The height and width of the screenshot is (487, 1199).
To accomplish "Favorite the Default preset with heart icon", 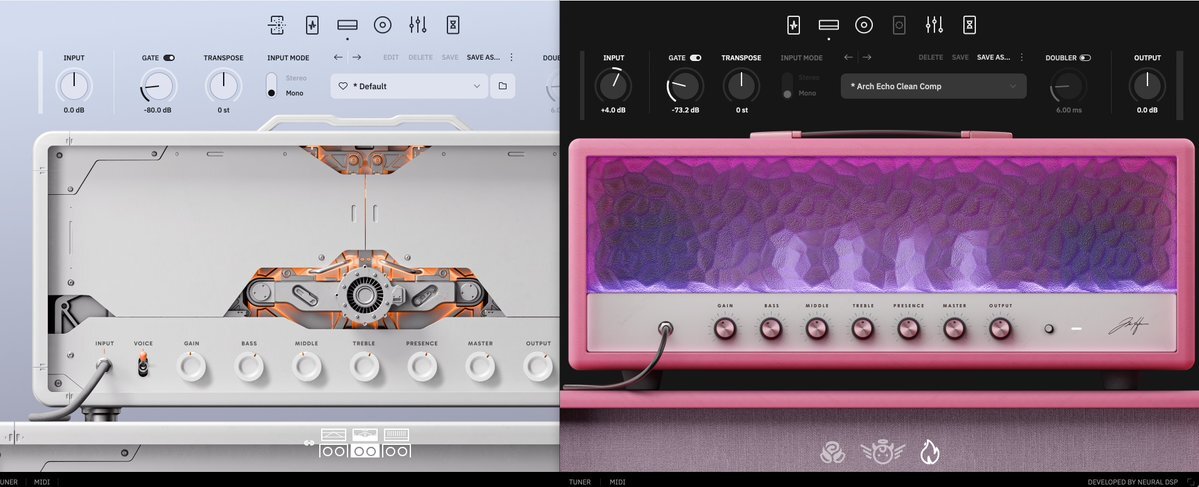I will click(x=343, y=86).
